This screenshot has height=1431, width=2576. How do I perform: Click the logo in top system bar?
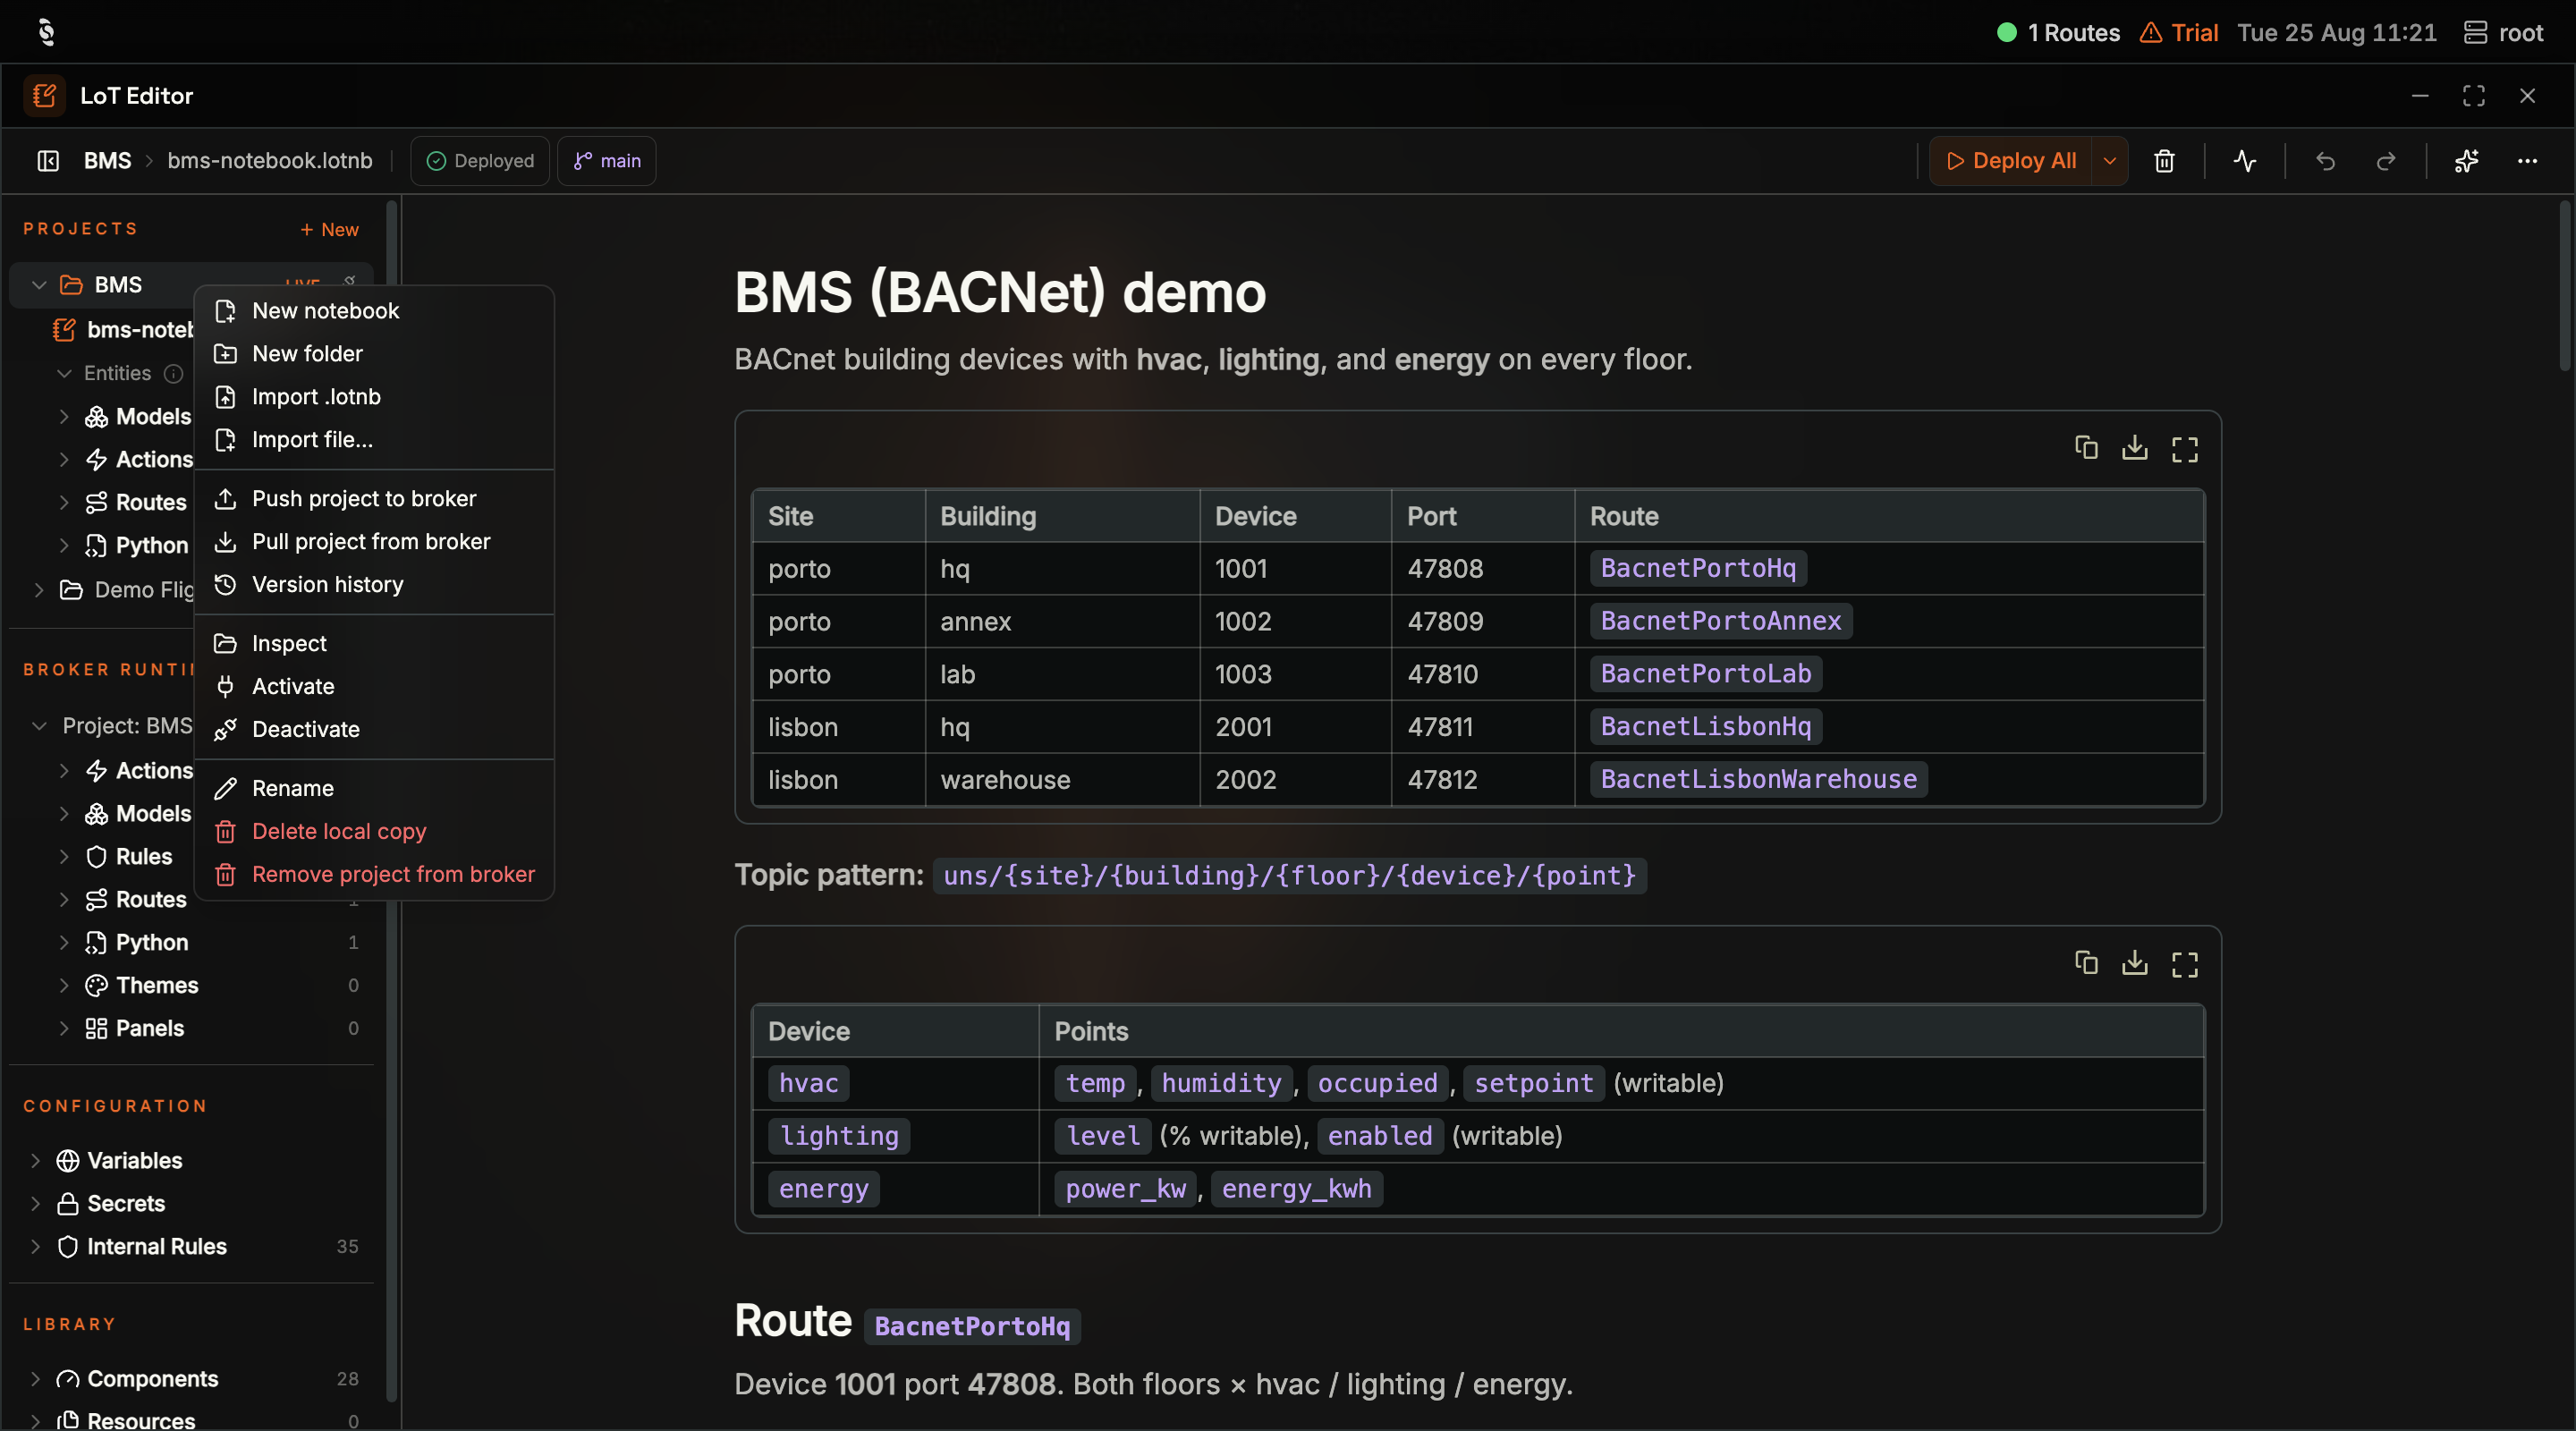tap(46, 32)
